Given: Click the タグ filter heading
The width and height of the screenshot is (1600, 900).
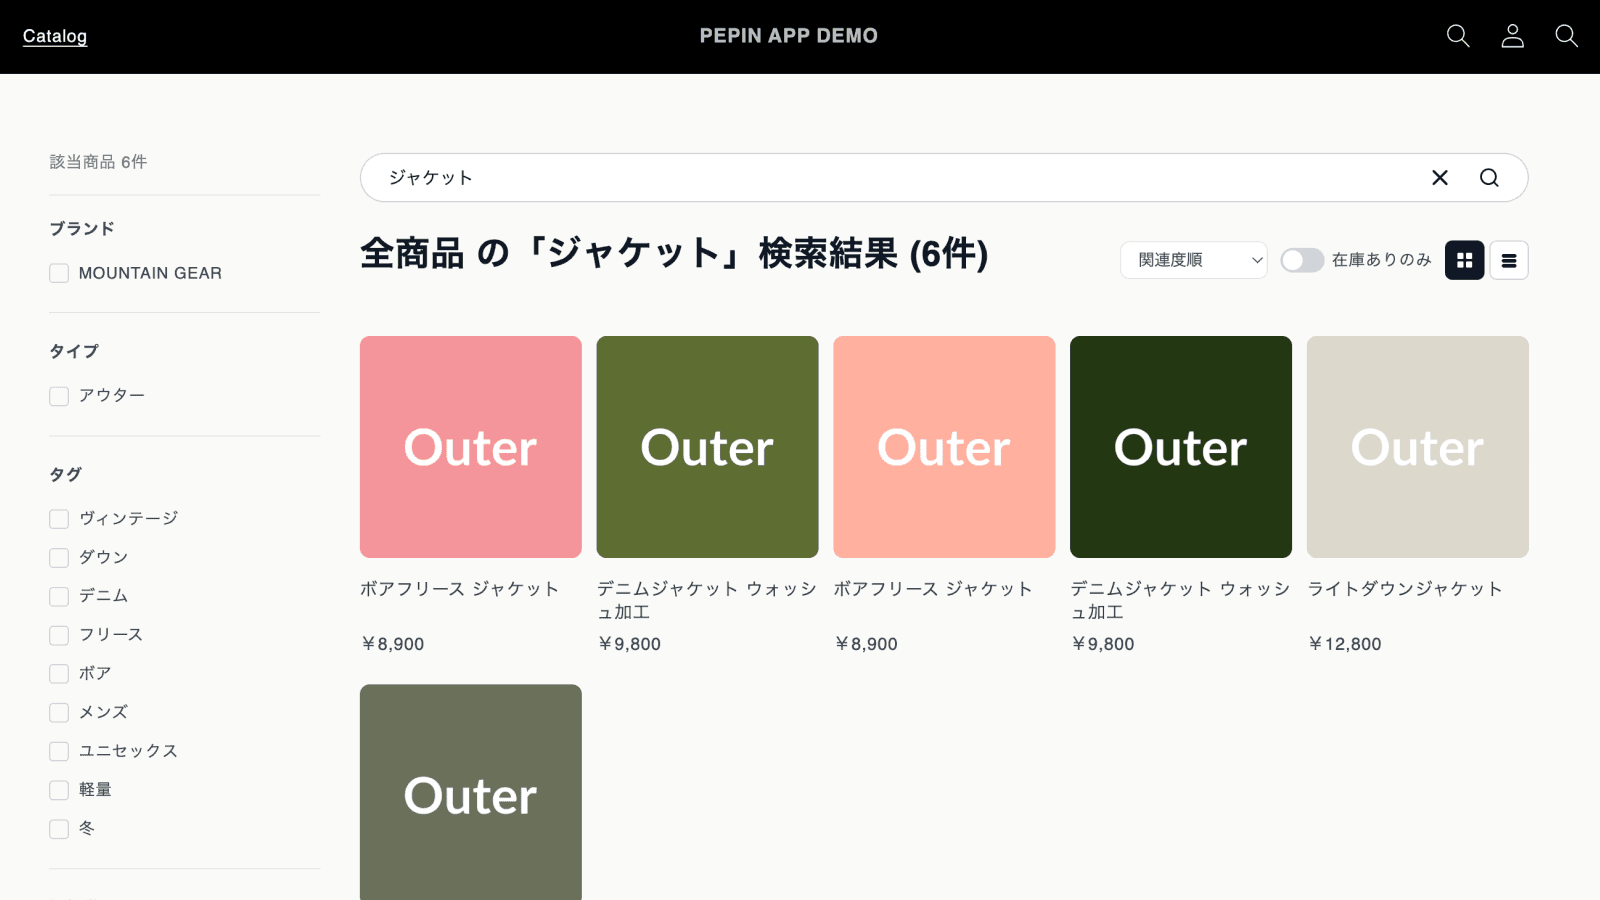Looking at the screenshot, I should tap(66, 475).
